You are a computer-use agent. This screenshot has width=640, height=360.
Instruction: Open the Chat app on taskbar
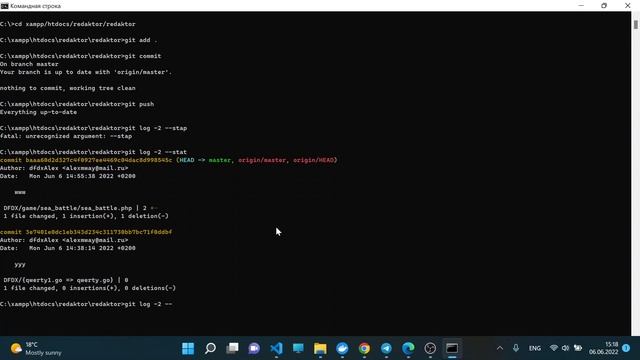(x=254, y=348)
